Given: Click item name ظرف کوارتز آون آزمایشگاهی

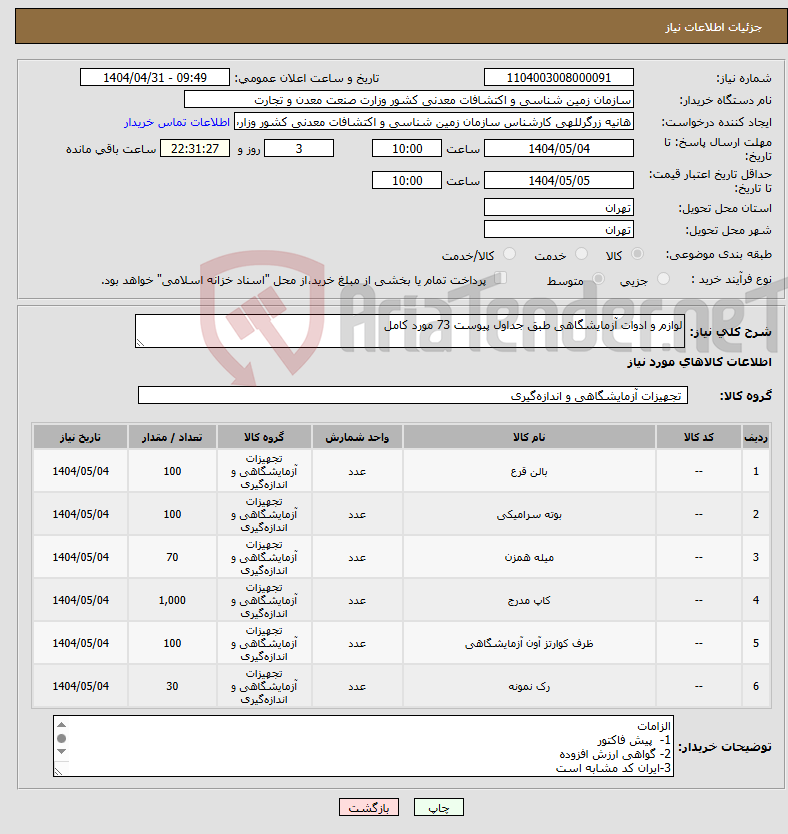Looking at the screenshot, I should coord(529,644).
